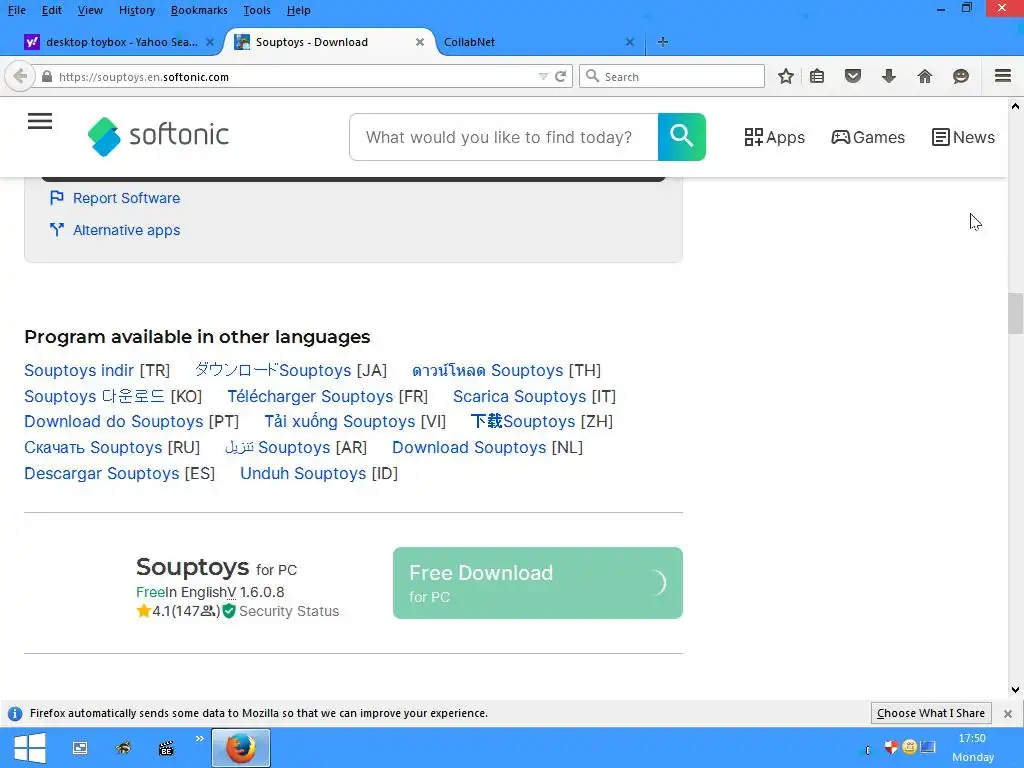
Task: Open the Help menu
Action: click(x=298, y=10)
